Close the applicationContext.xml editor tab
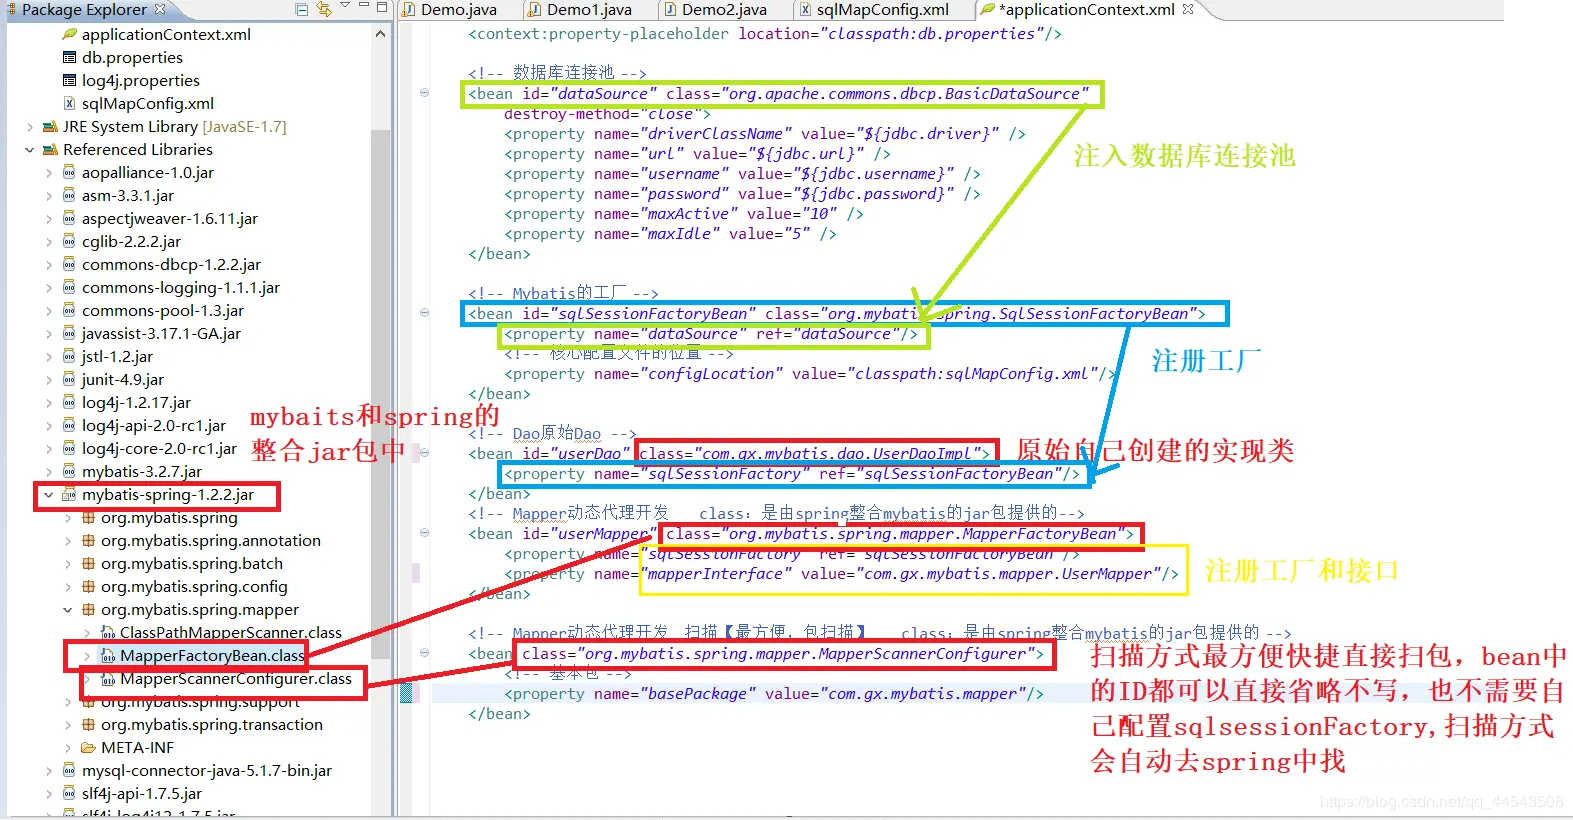The width and height of the screenshot is (1573, 820). (x=1188, y=9)
